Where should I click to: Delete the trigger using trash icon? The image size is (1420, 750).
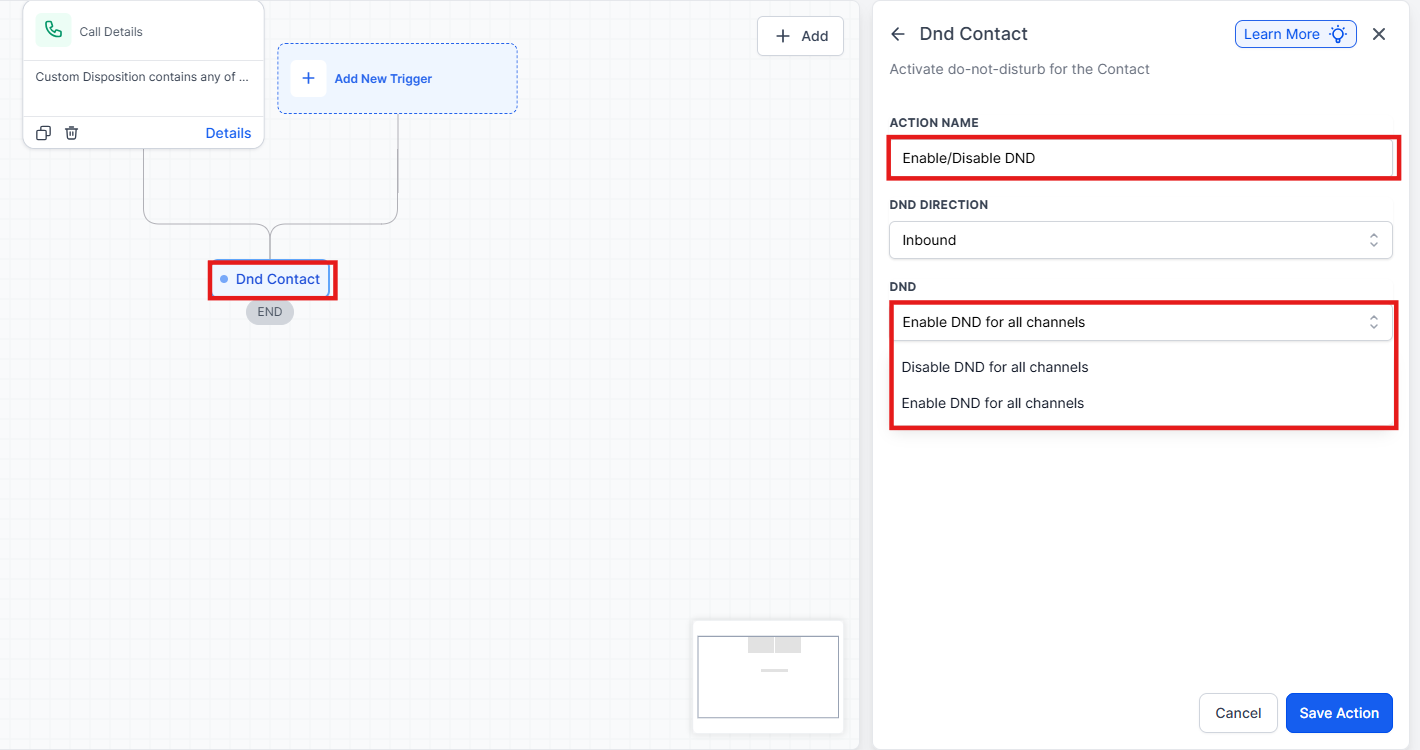pyautogui.click(x=72, y=133)
